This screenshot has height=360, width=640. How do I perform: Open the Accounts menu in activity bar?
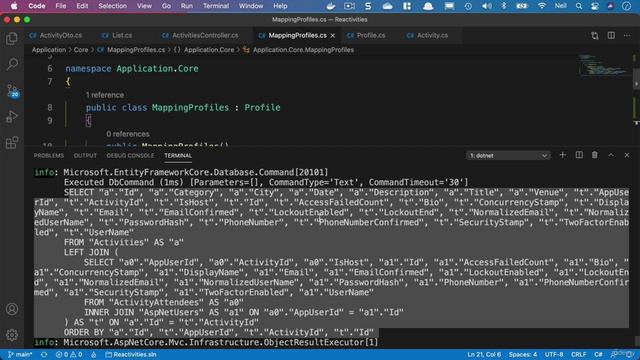click(12, 309)
